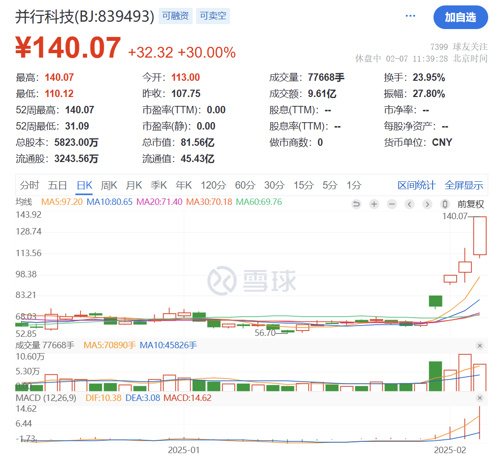Click the 今开 value 113.00
The image size is (500, 461).
click(186, 77)
